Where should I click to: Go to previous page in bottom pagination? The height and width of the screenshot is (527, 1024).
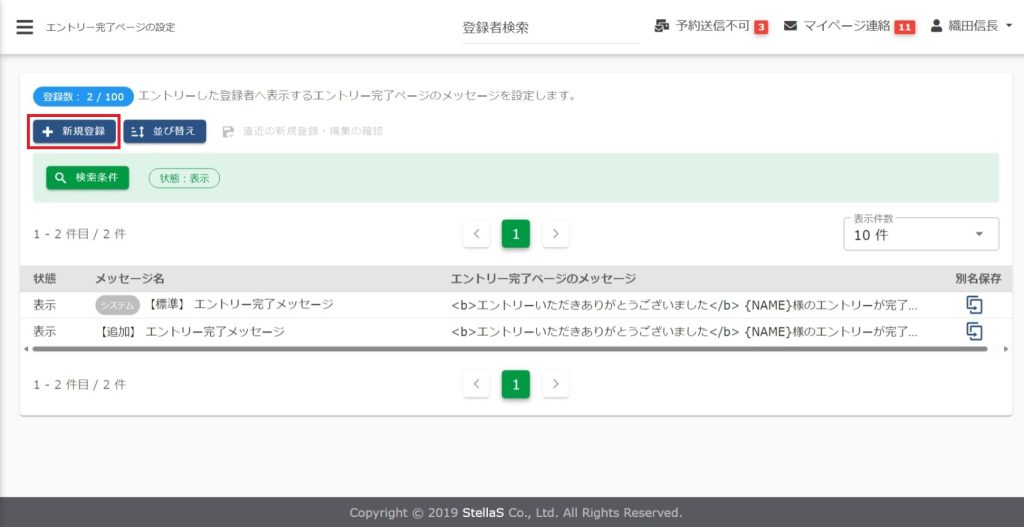click(476, 384)
